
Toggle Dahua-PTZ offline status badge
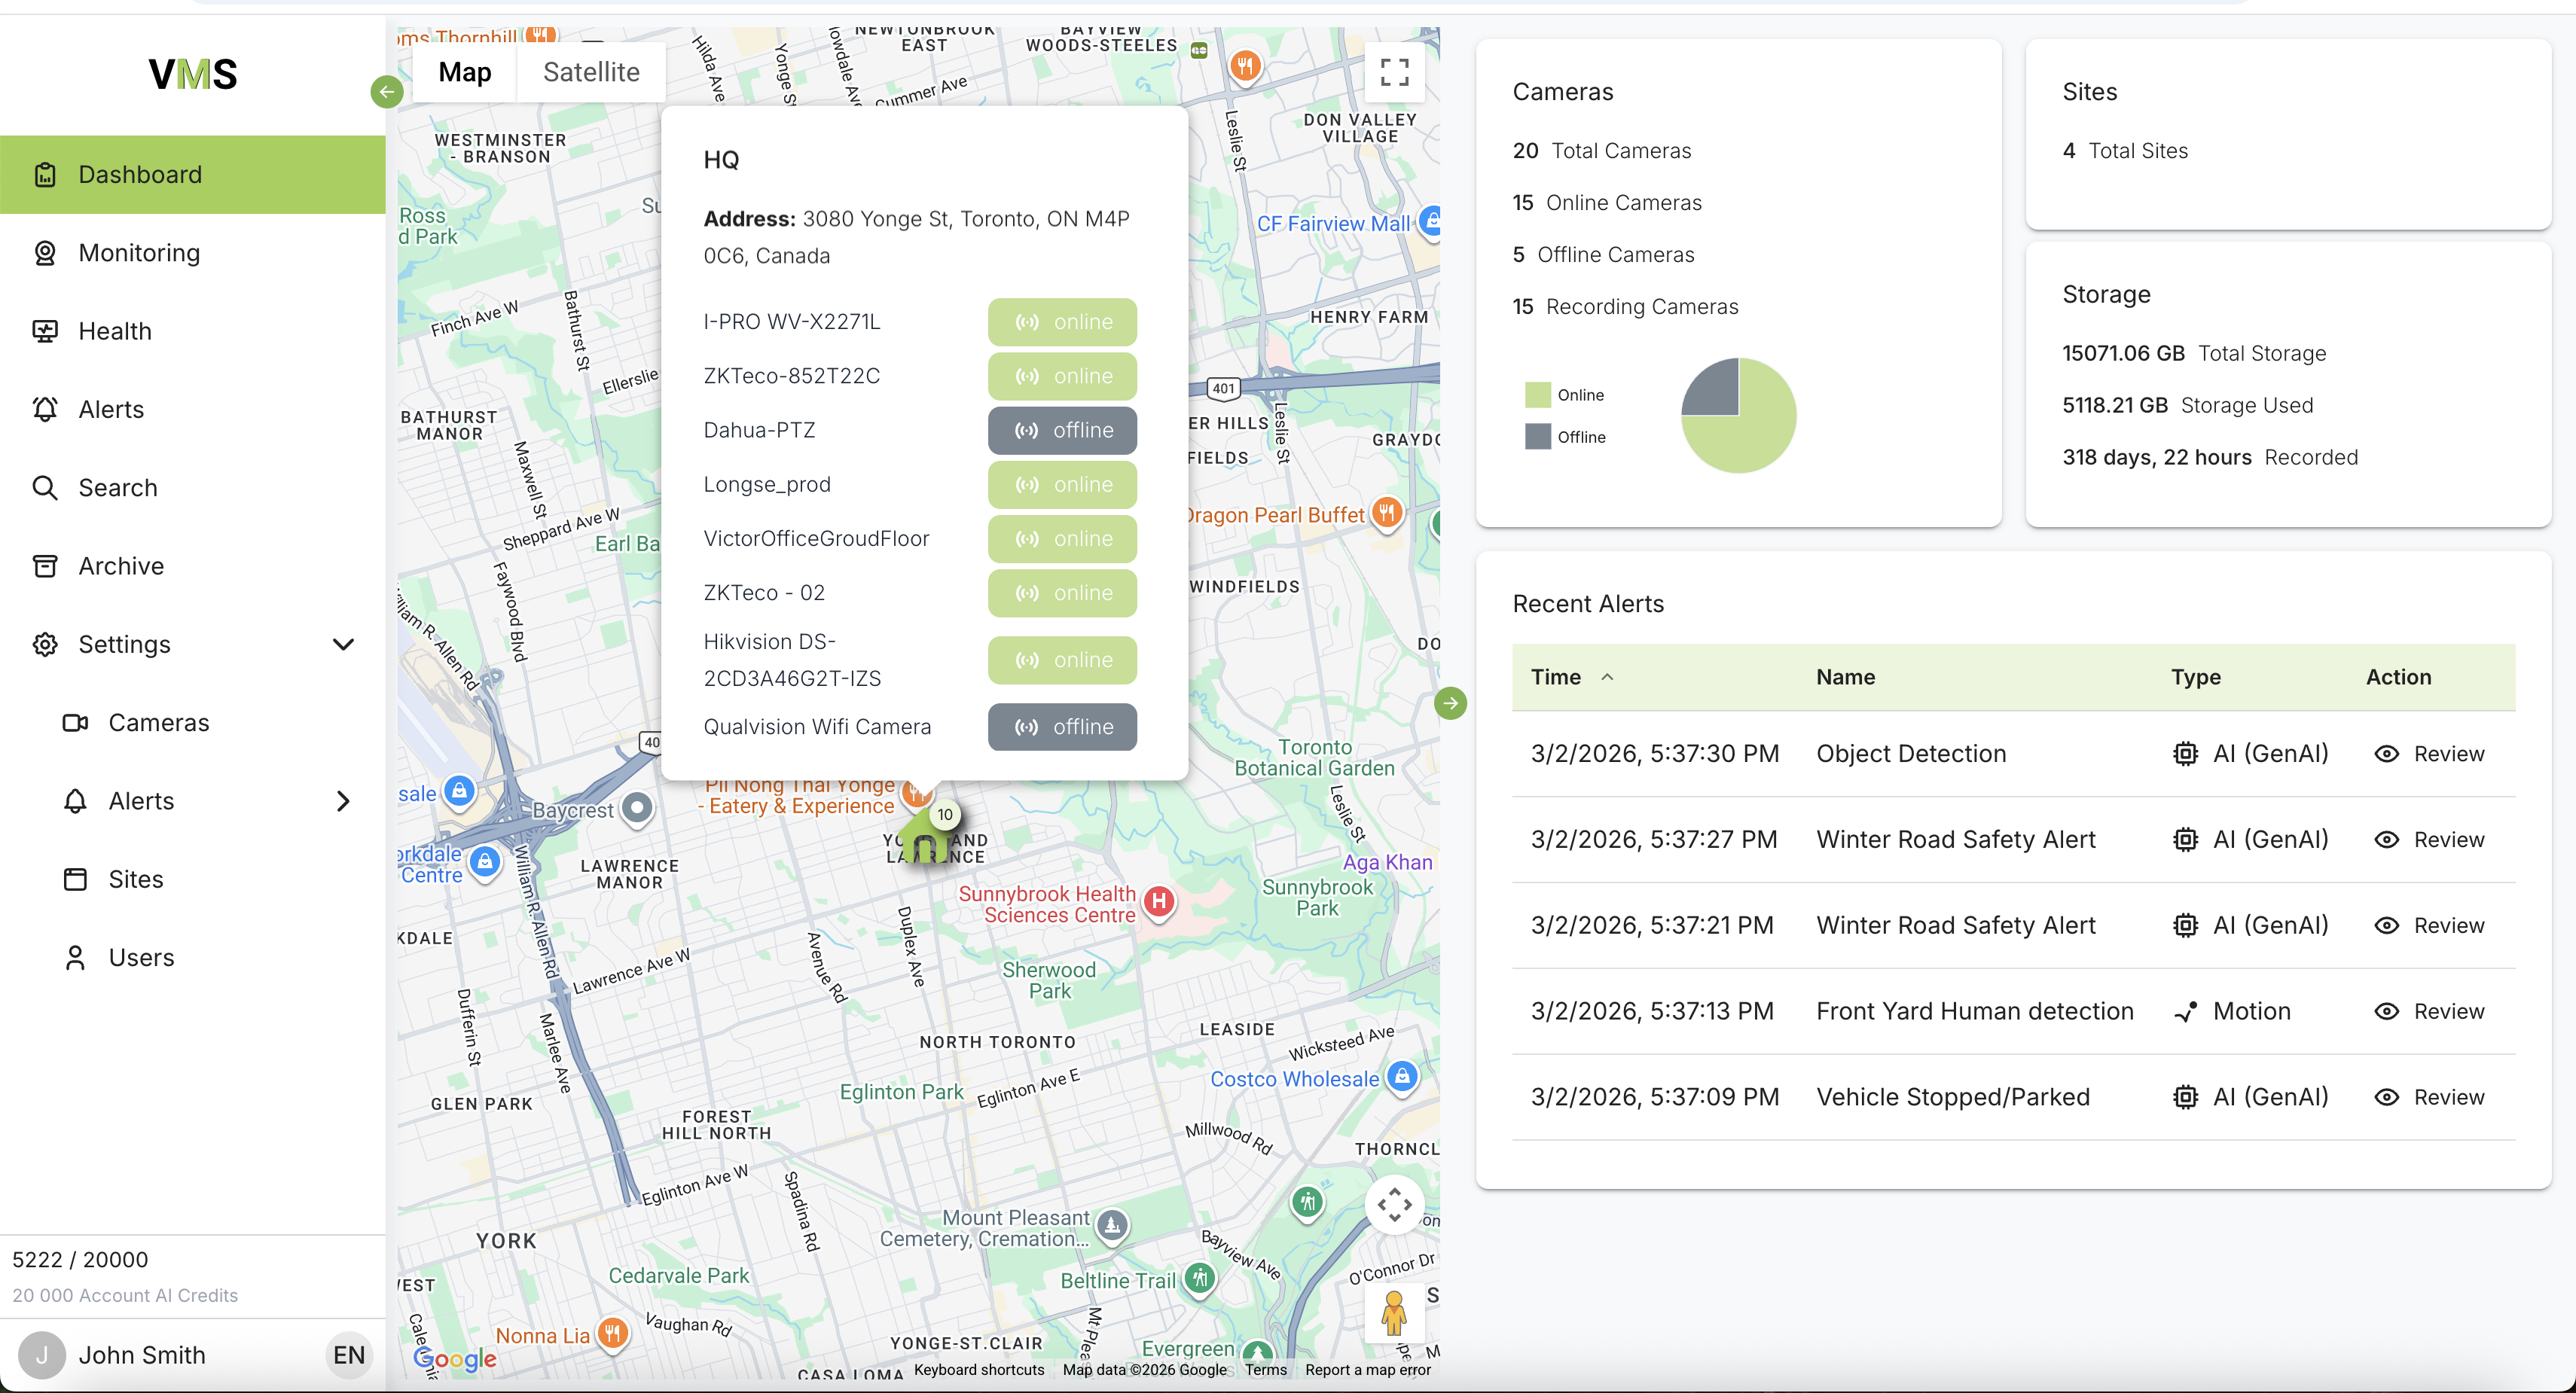click(x=1062, y=430)
